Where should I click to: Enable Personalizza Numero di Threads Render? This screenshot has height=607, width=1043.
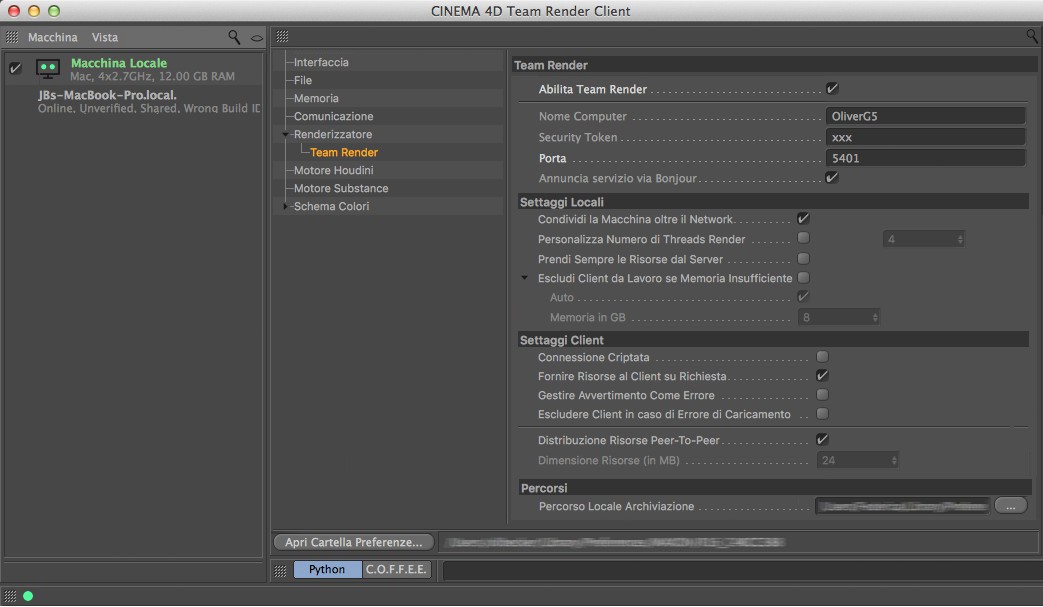(804, 238)
